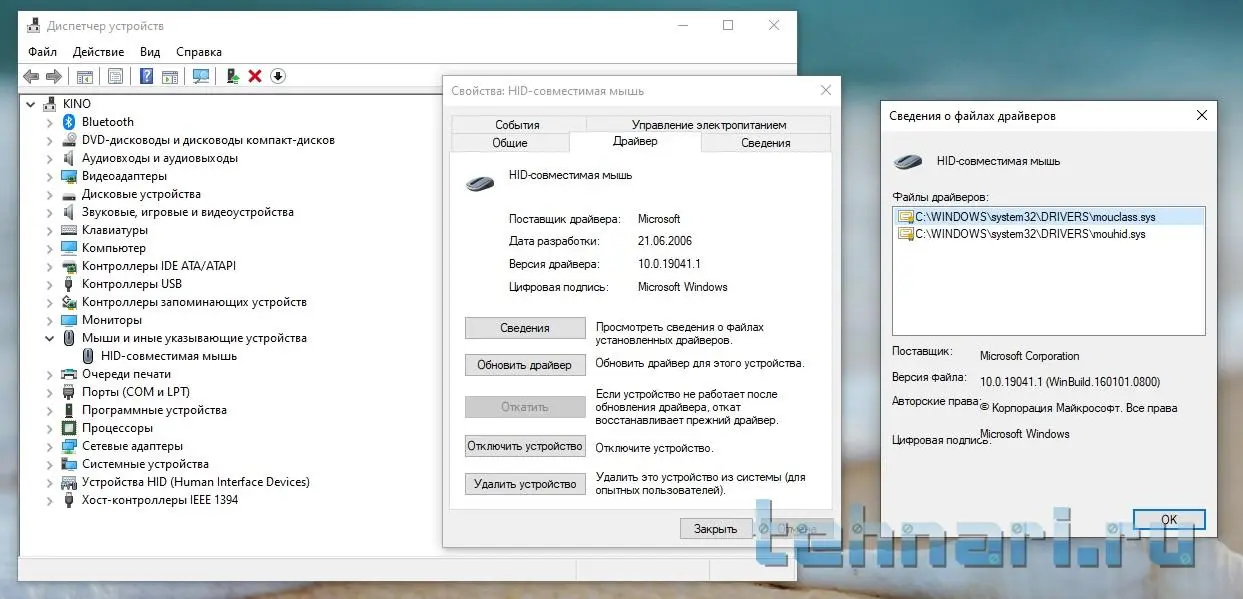Click the disable device down-arrow icon
Screen dimensions: 1243x599
click(278, 76)
